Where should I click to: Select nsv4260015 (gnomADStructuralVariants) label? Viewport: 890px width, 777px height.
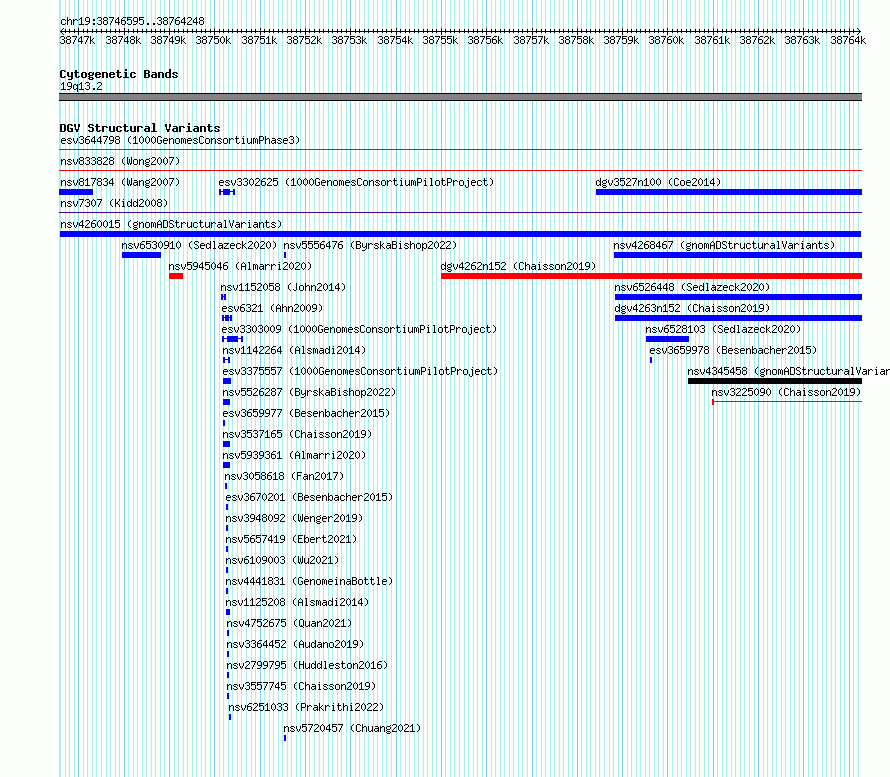[x=171, y=224]
